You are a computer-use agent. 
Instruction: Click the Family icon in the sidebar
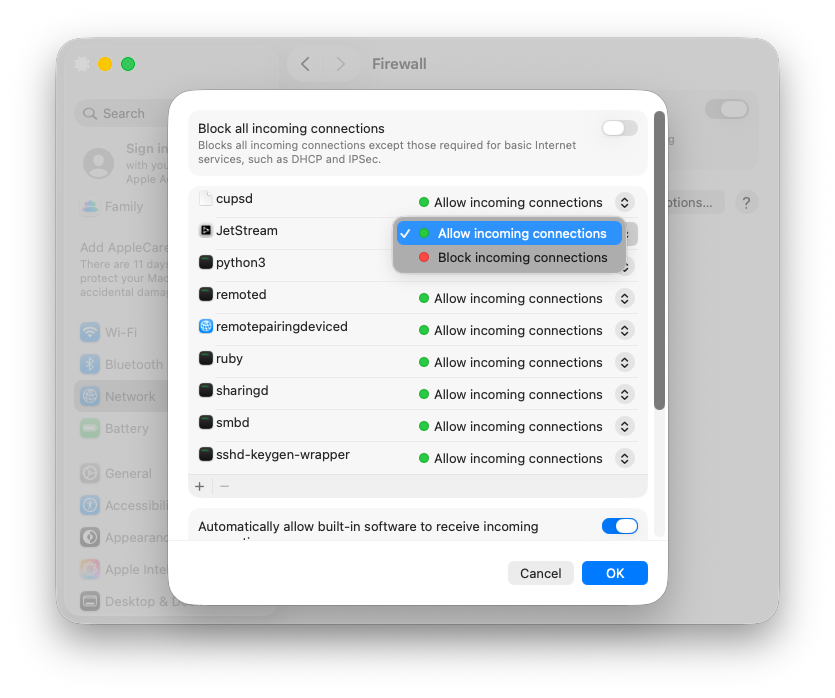pyautogui.click(x=90, y=206)
